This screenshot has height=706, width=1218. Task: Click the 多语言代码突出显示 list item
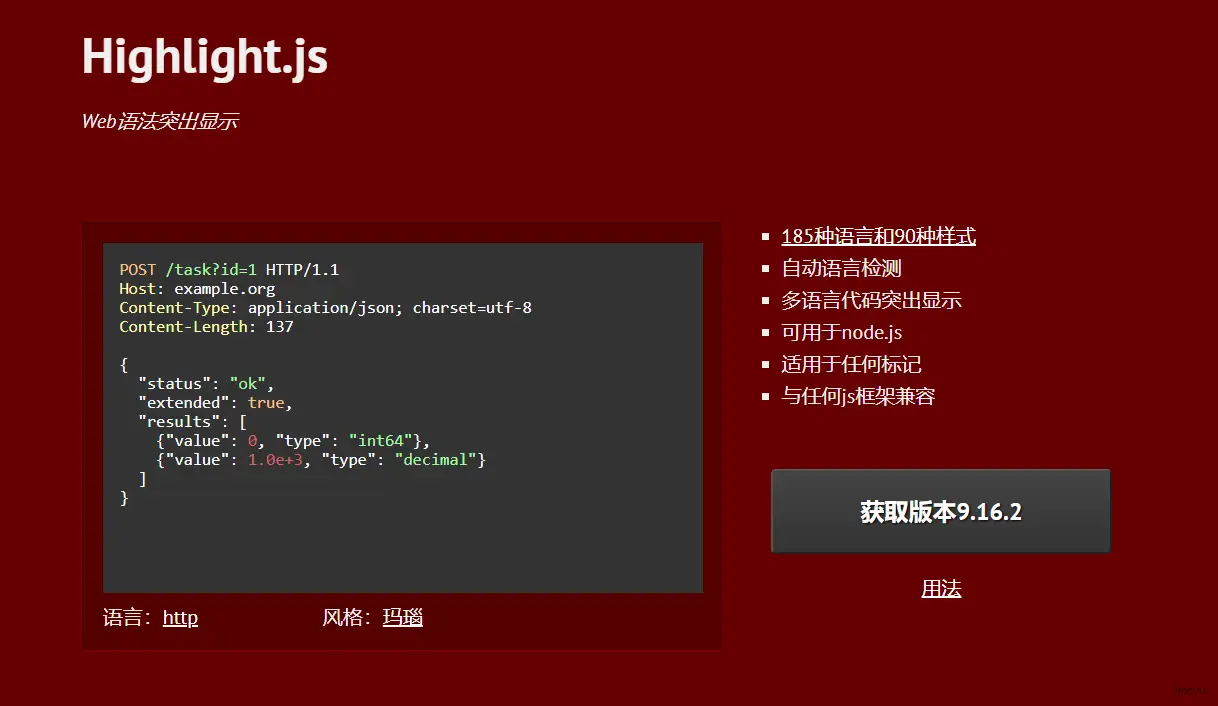click(871, 300)
